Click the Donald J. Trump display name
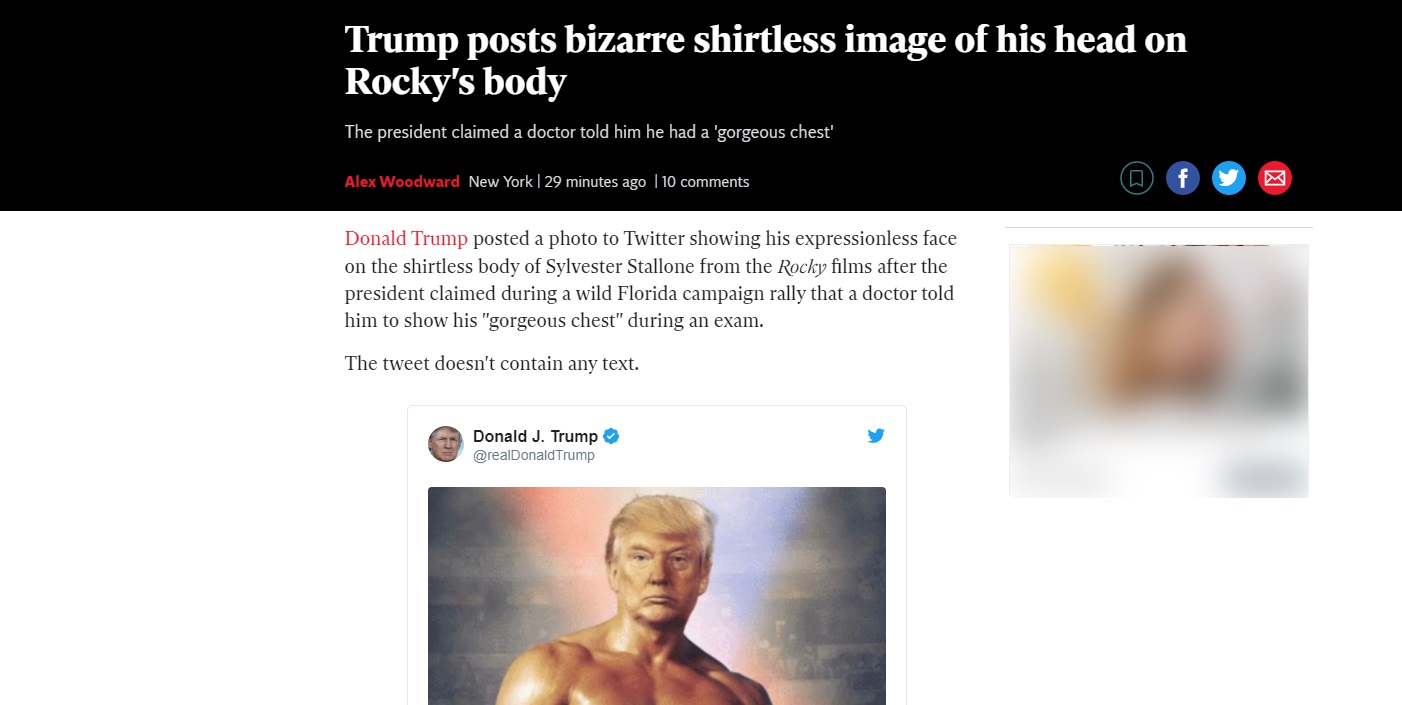Screen dimensions: 1402x705 click(535, 436)
